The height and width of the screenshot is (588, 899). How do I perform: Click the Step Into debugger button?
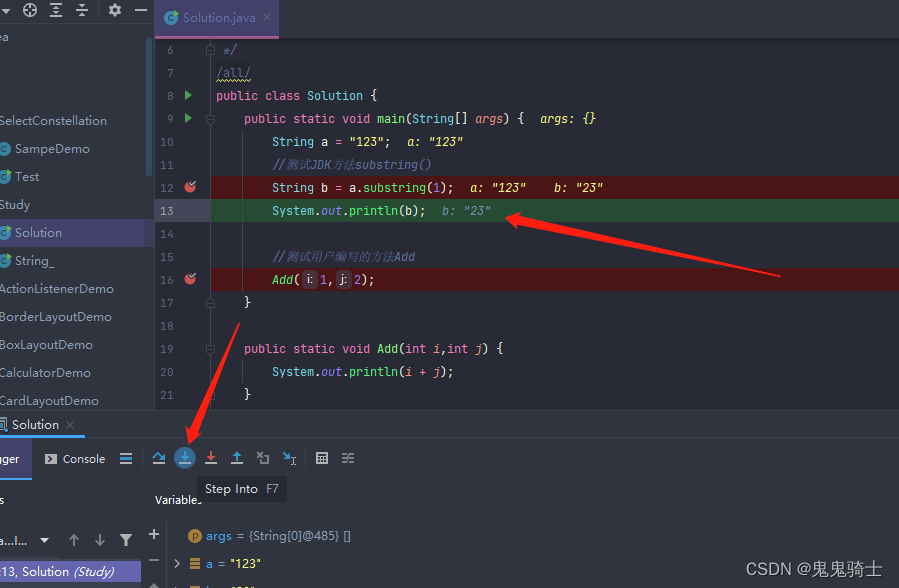185,458
